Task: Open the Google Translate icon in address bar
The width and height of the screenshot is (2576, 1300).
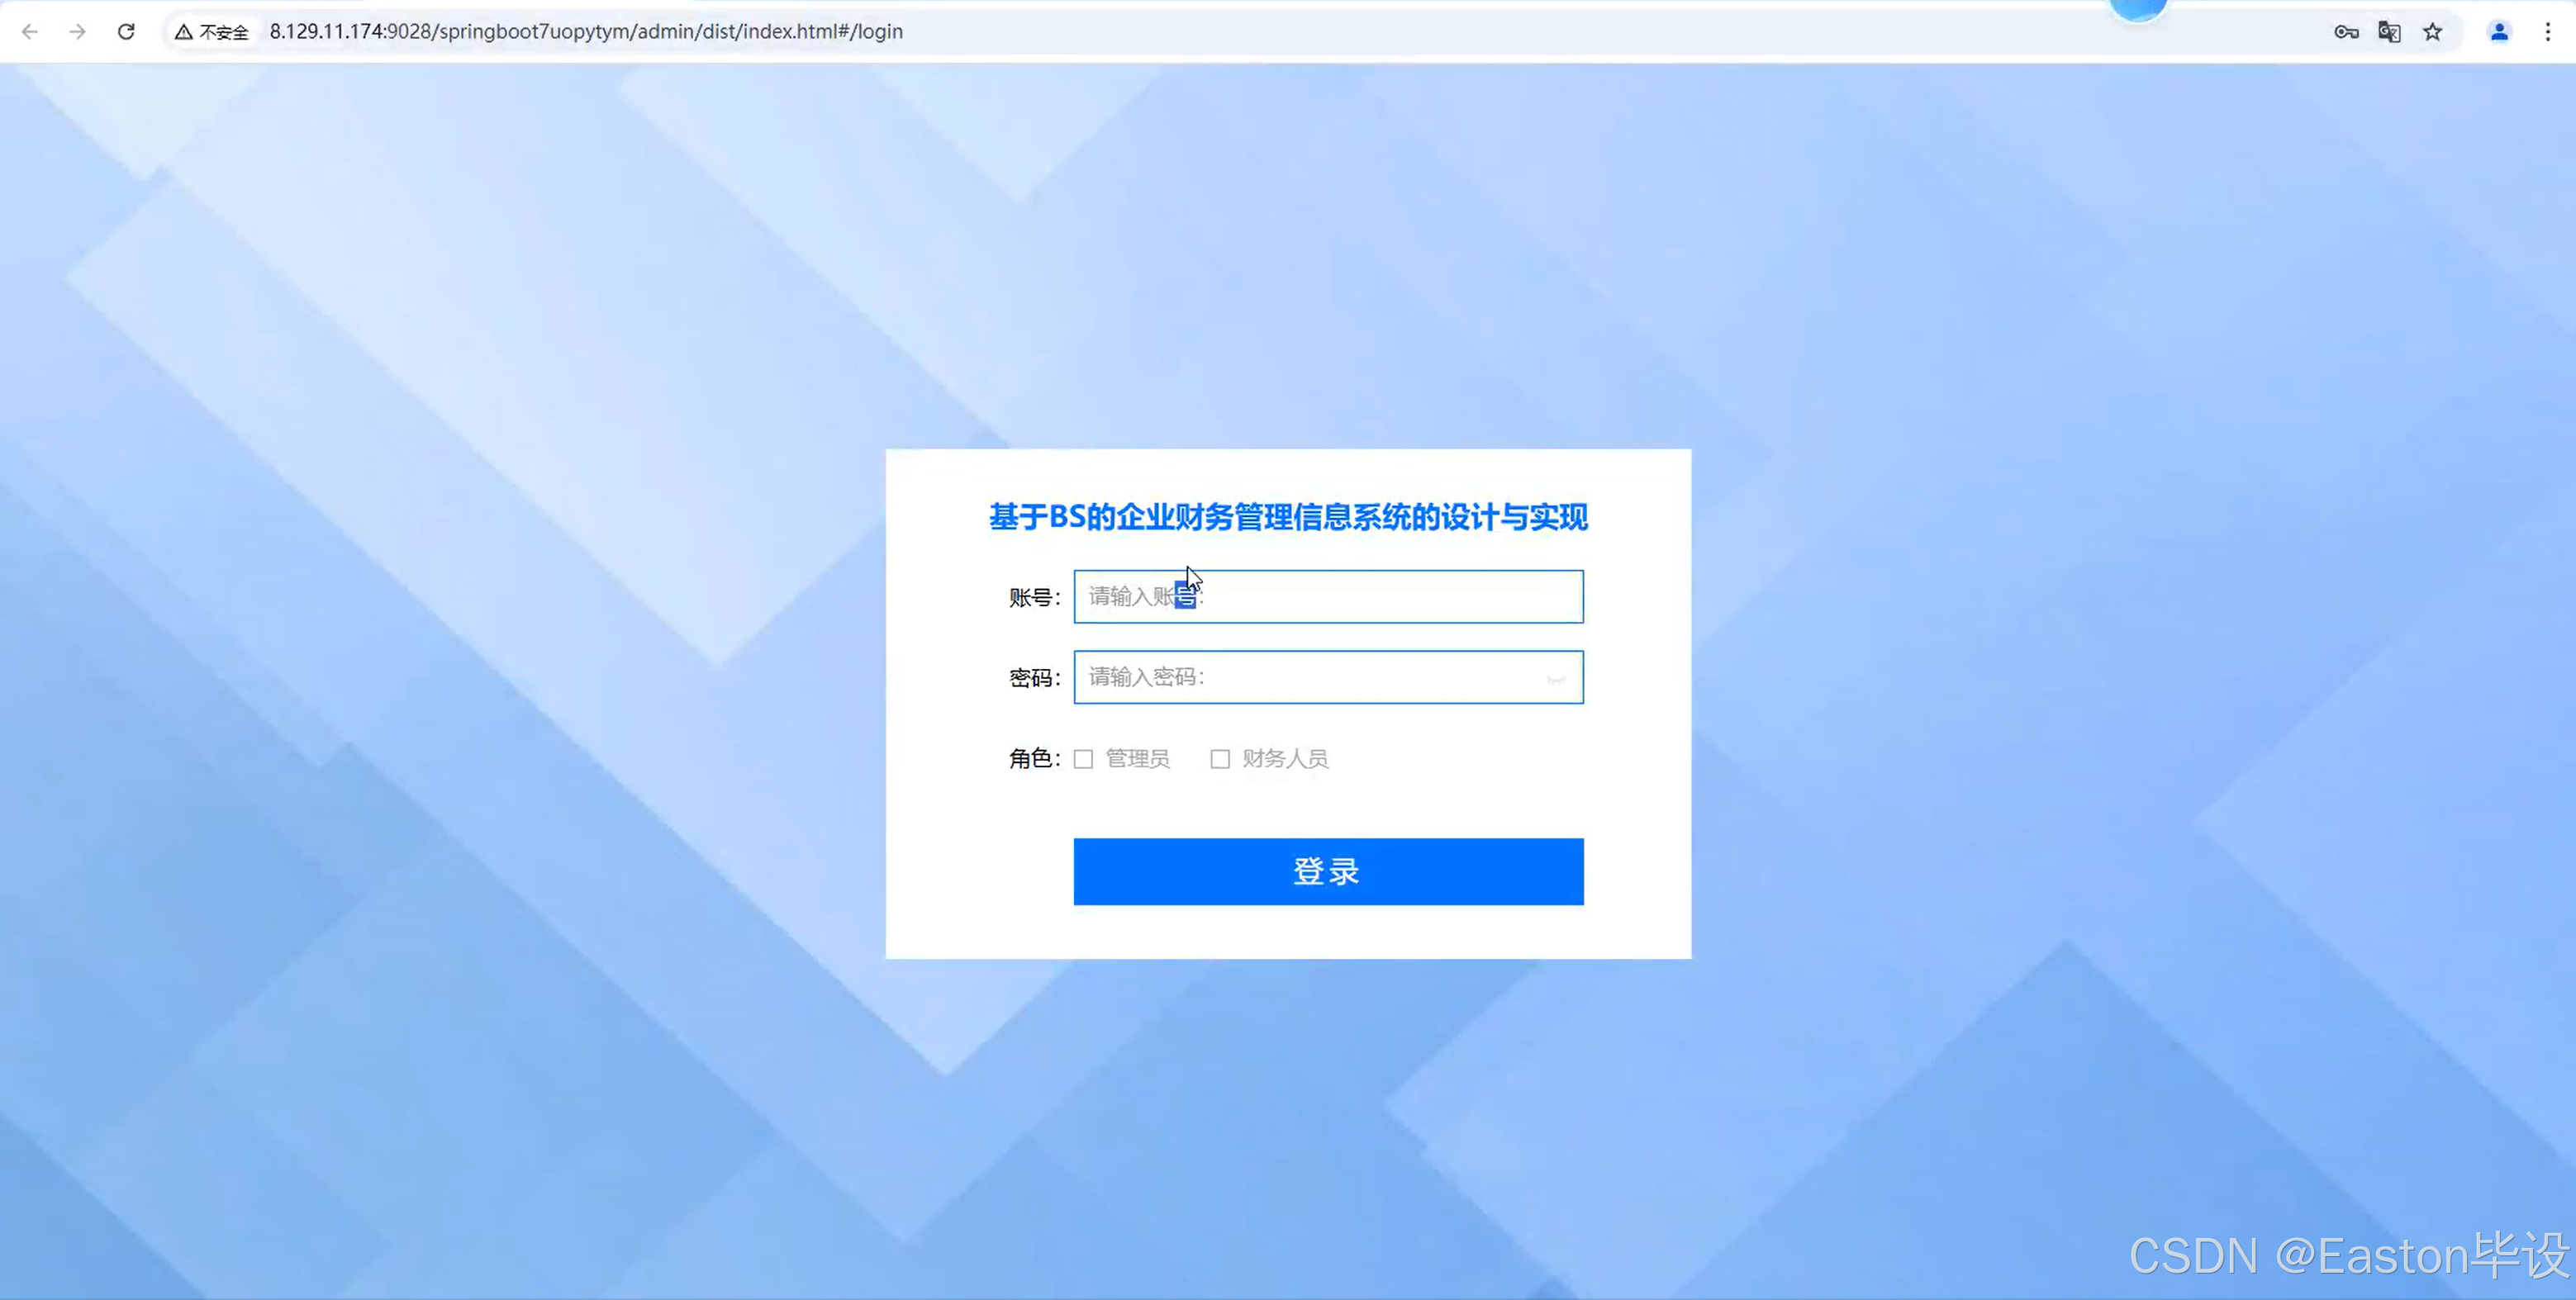Action: [2389, 31]
